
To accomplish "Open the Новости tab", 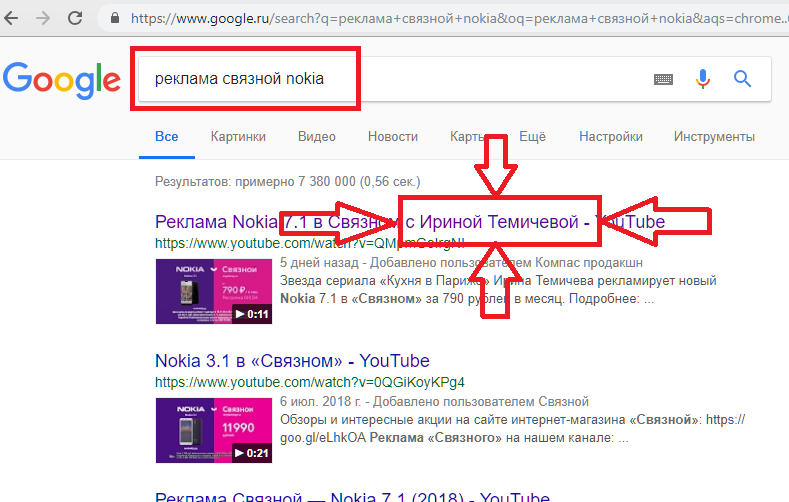I will click(x=392, y=136).
